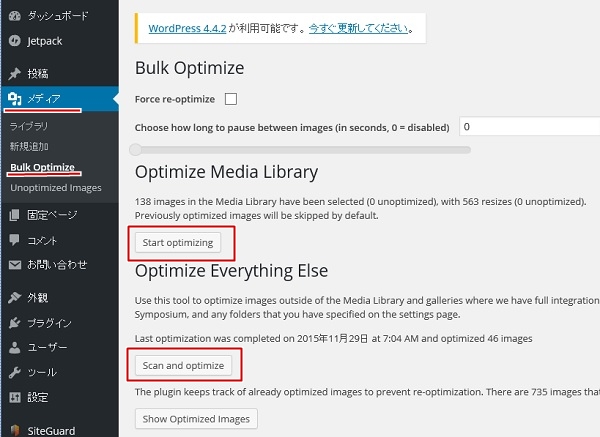Click the Users person icon

pos(15,347)
